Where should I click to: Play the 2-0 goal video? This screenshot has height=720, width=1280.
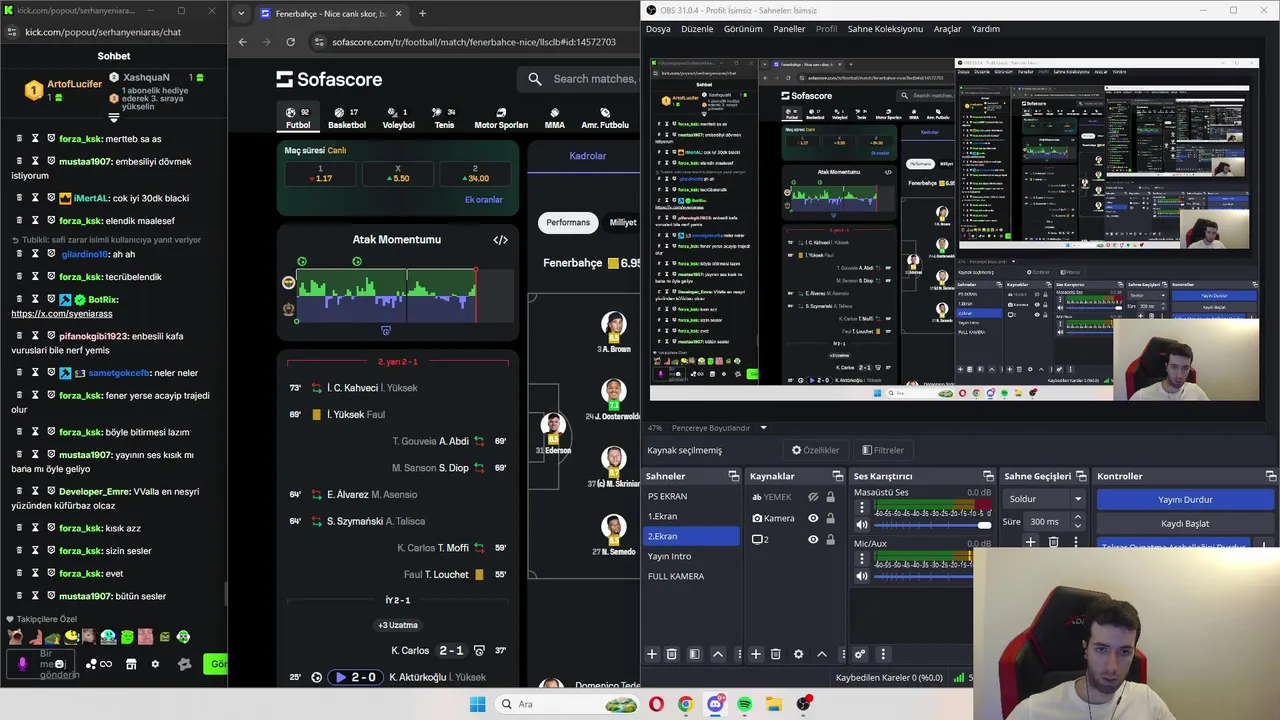pyautogui.click(x=355, y=677)
